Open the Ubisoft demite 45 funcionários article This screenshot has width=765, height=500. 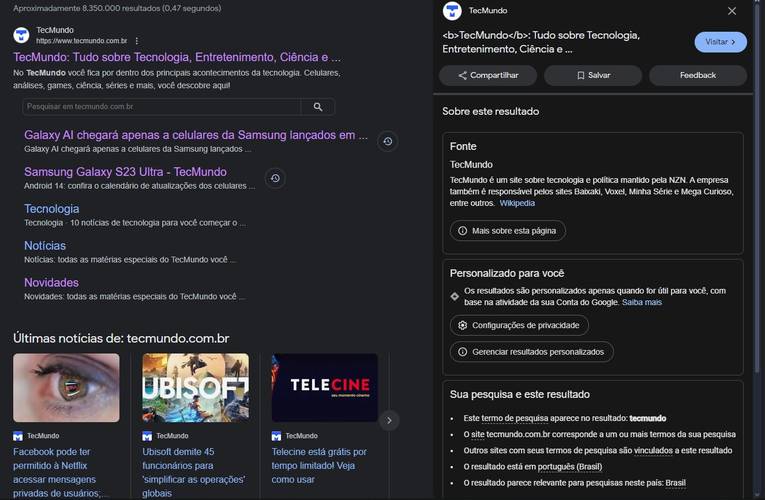(194, 472)
